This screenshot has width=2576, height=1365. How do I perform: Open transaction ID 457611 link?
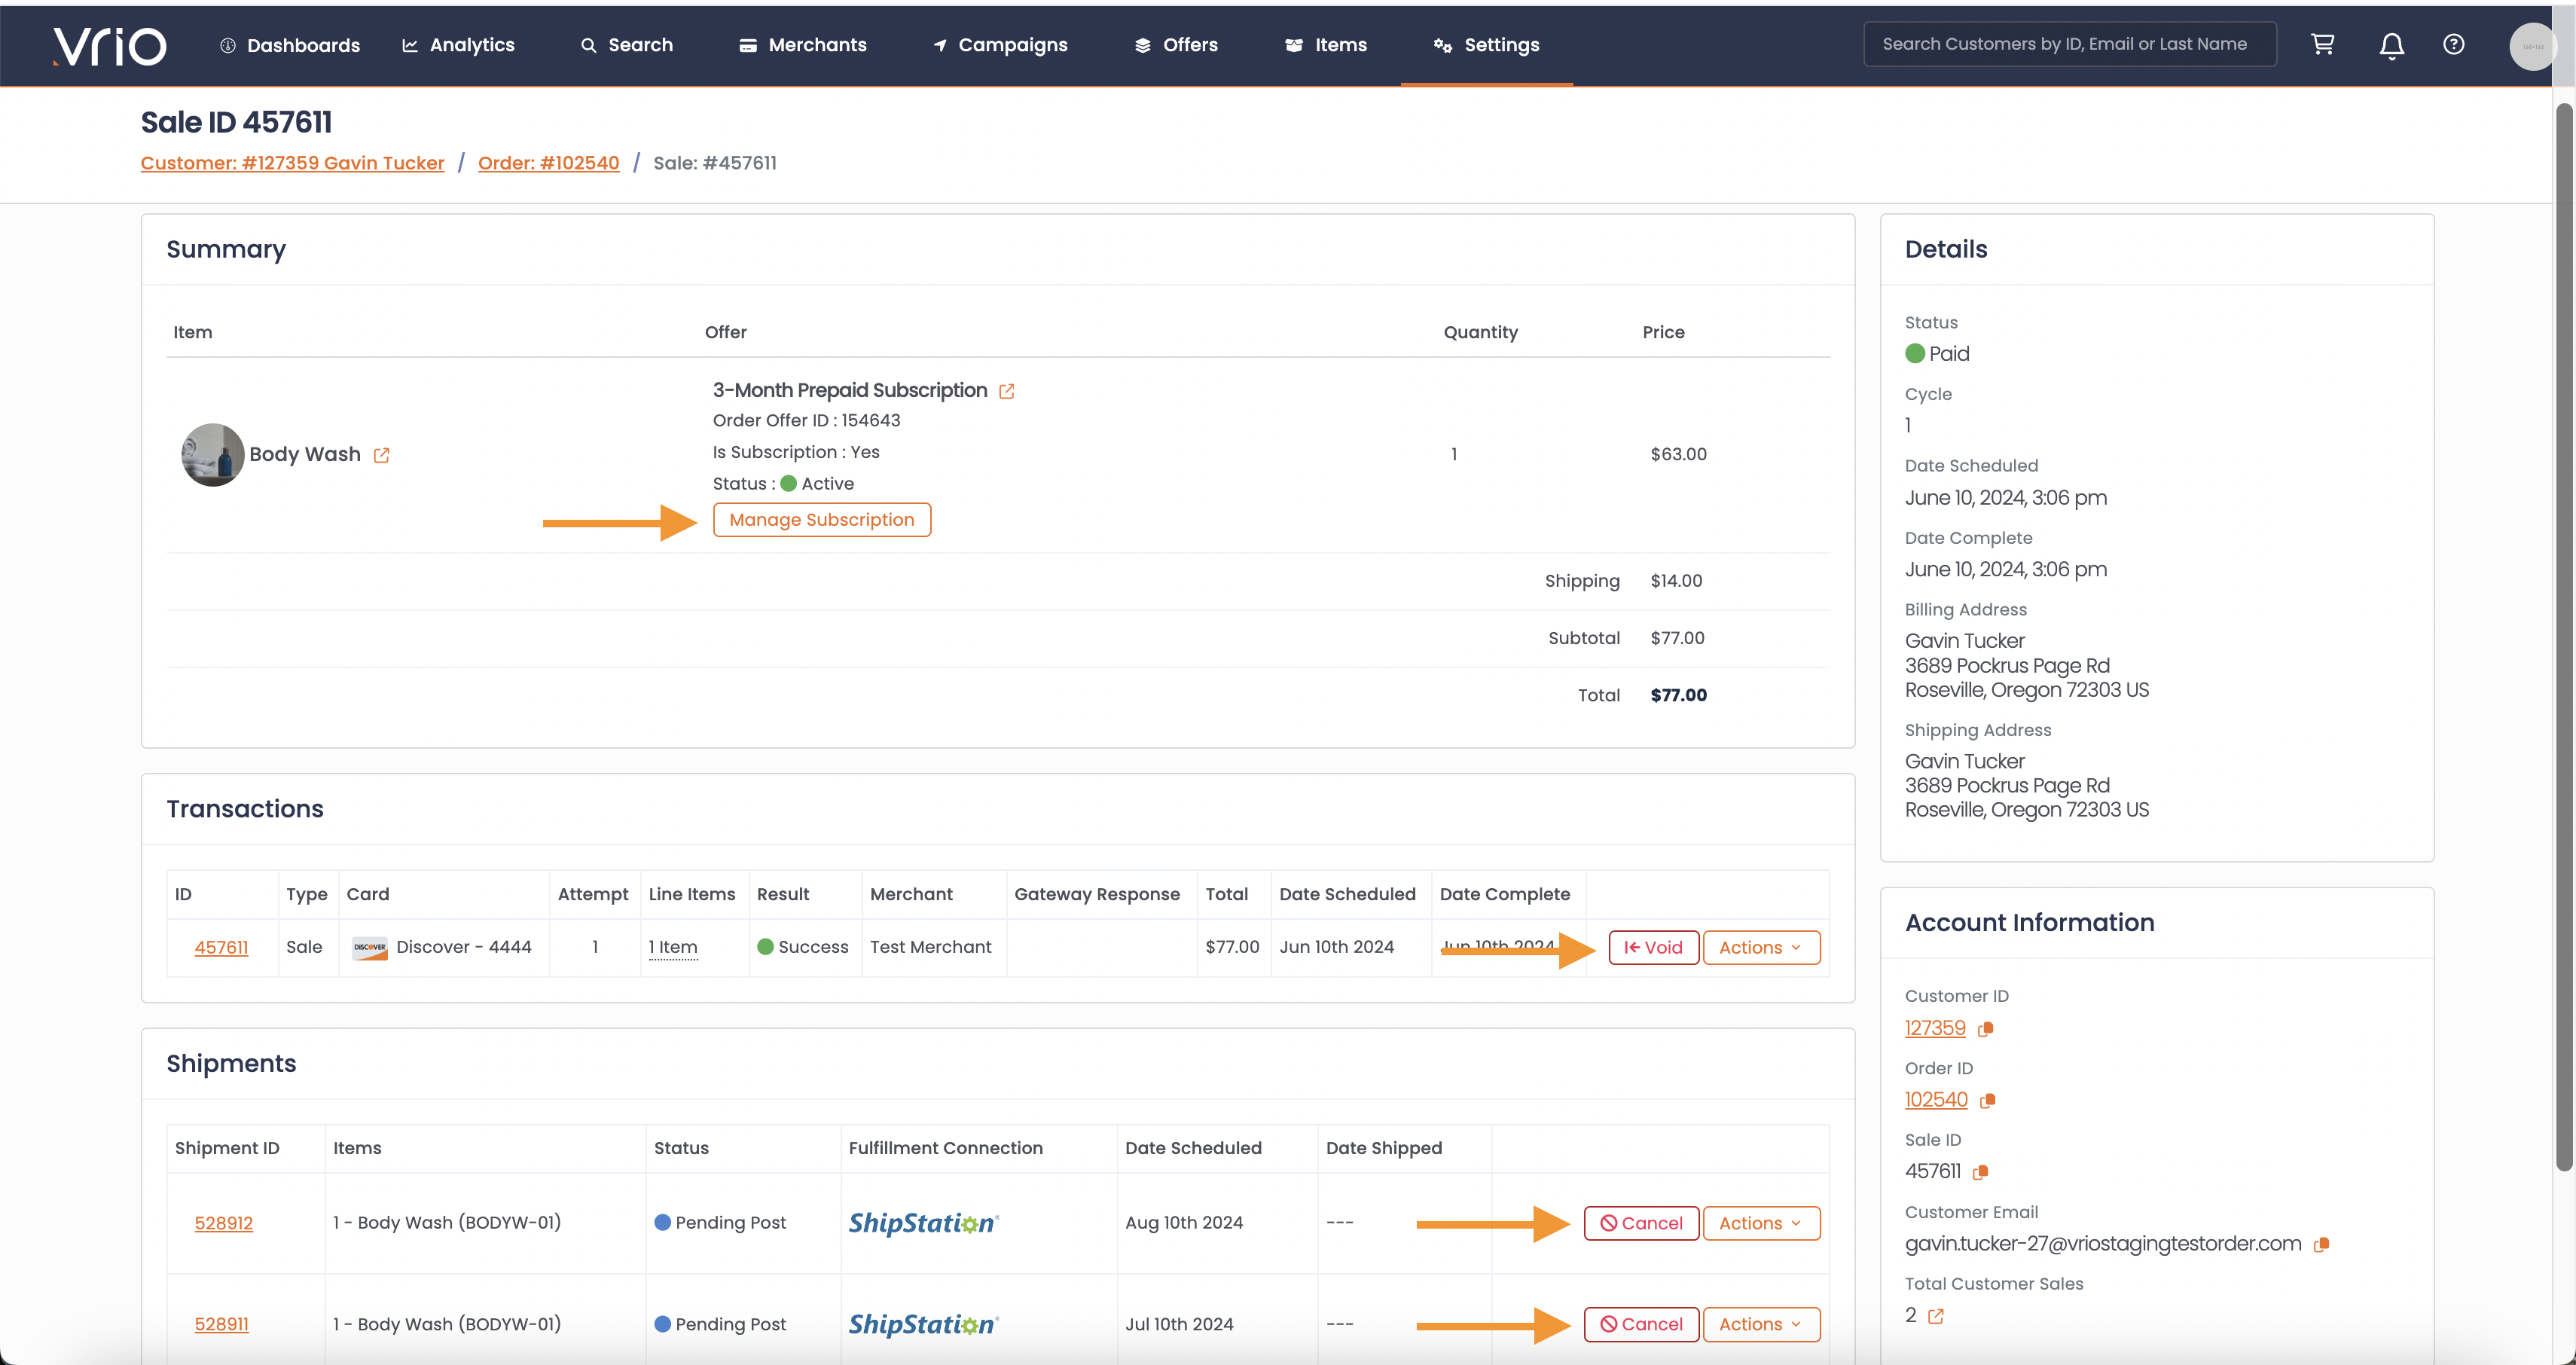tap(221, 947)
